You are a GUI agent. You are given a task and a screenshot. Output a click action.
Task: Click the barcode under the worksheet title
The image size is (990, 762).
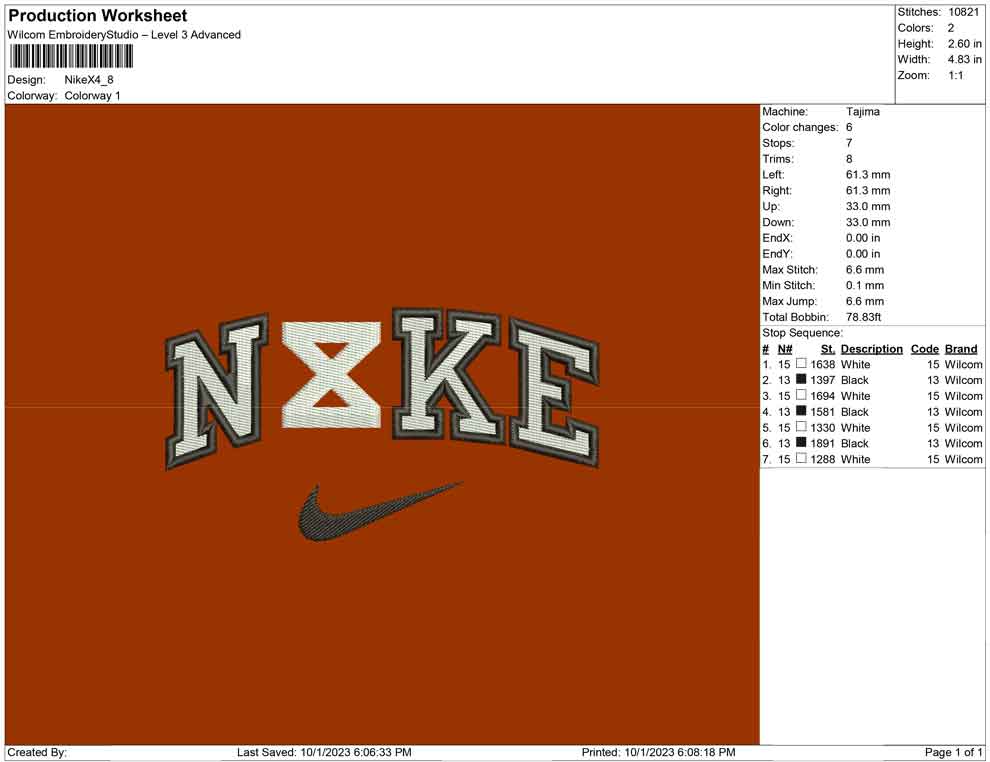71,57
